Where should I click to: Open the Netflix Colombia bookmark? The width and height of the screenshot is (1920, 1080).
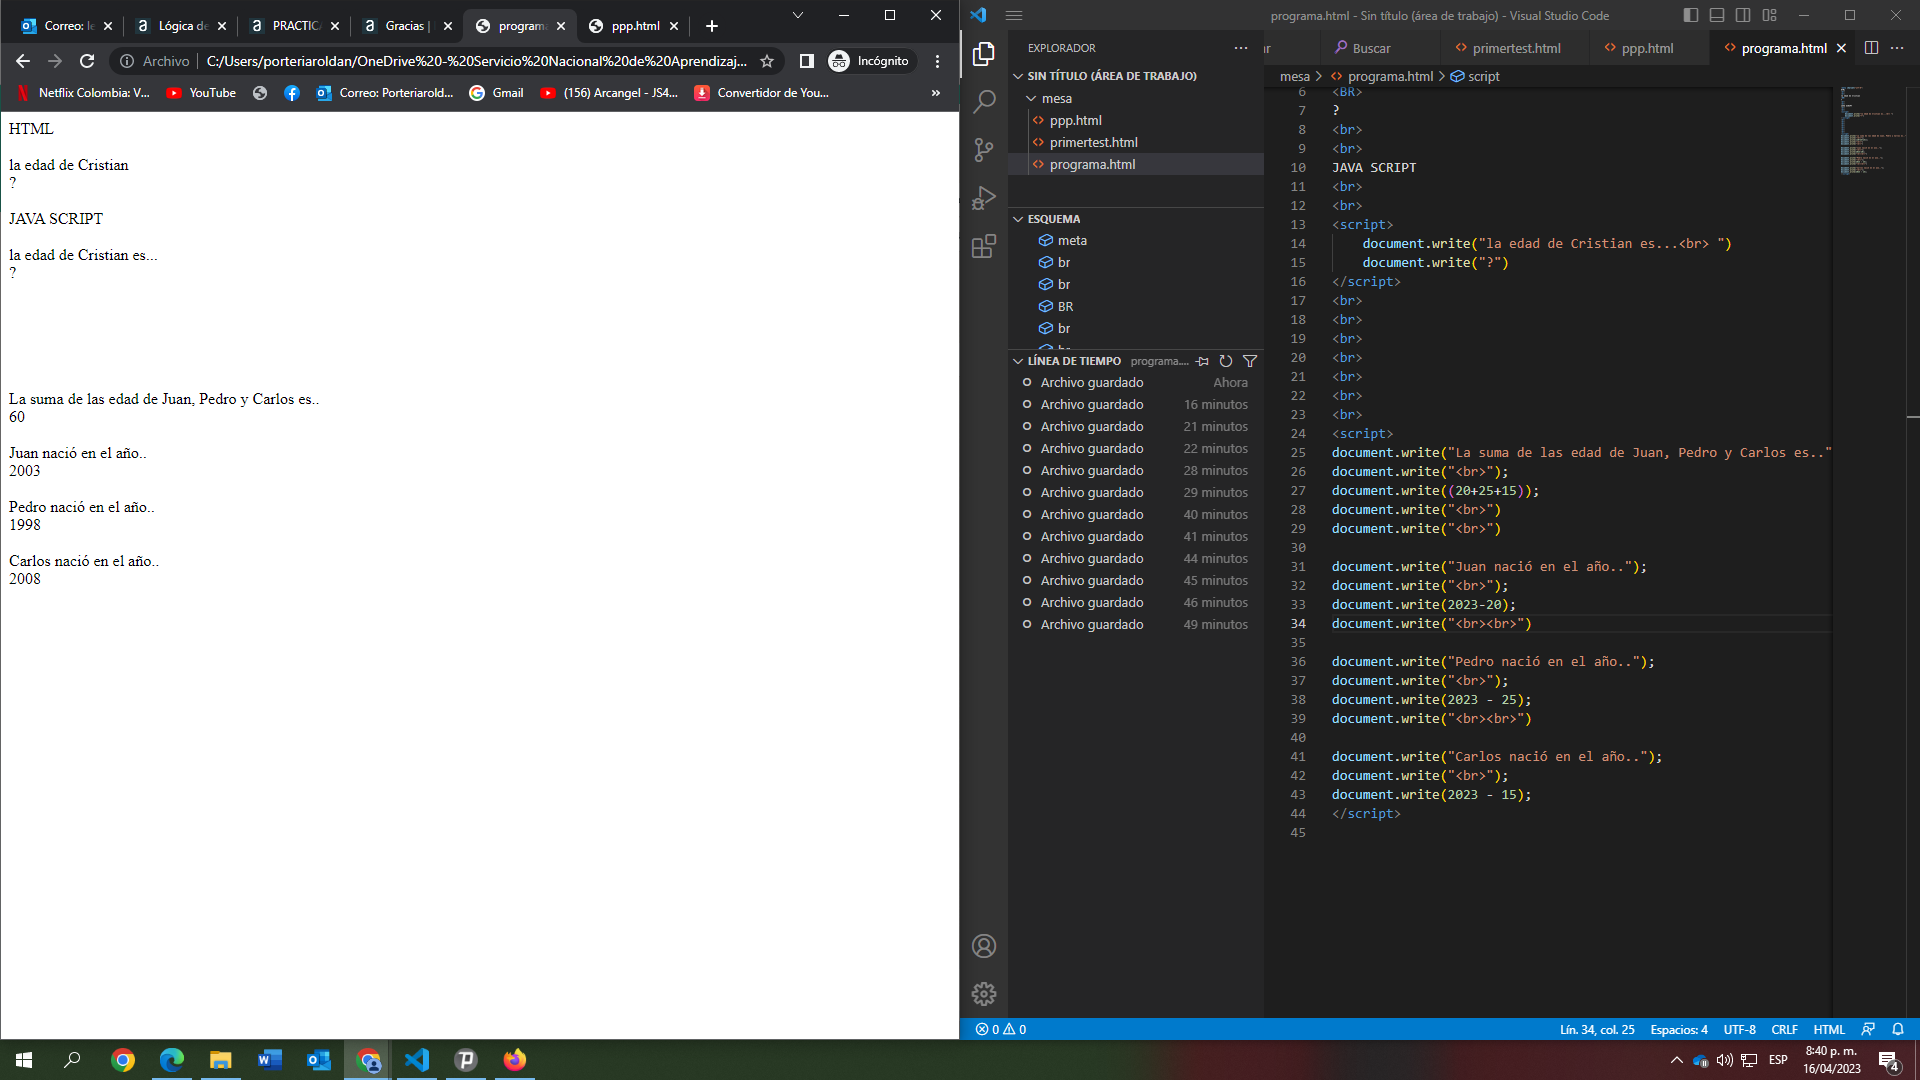pyautogui.click(x=83, y=93)
